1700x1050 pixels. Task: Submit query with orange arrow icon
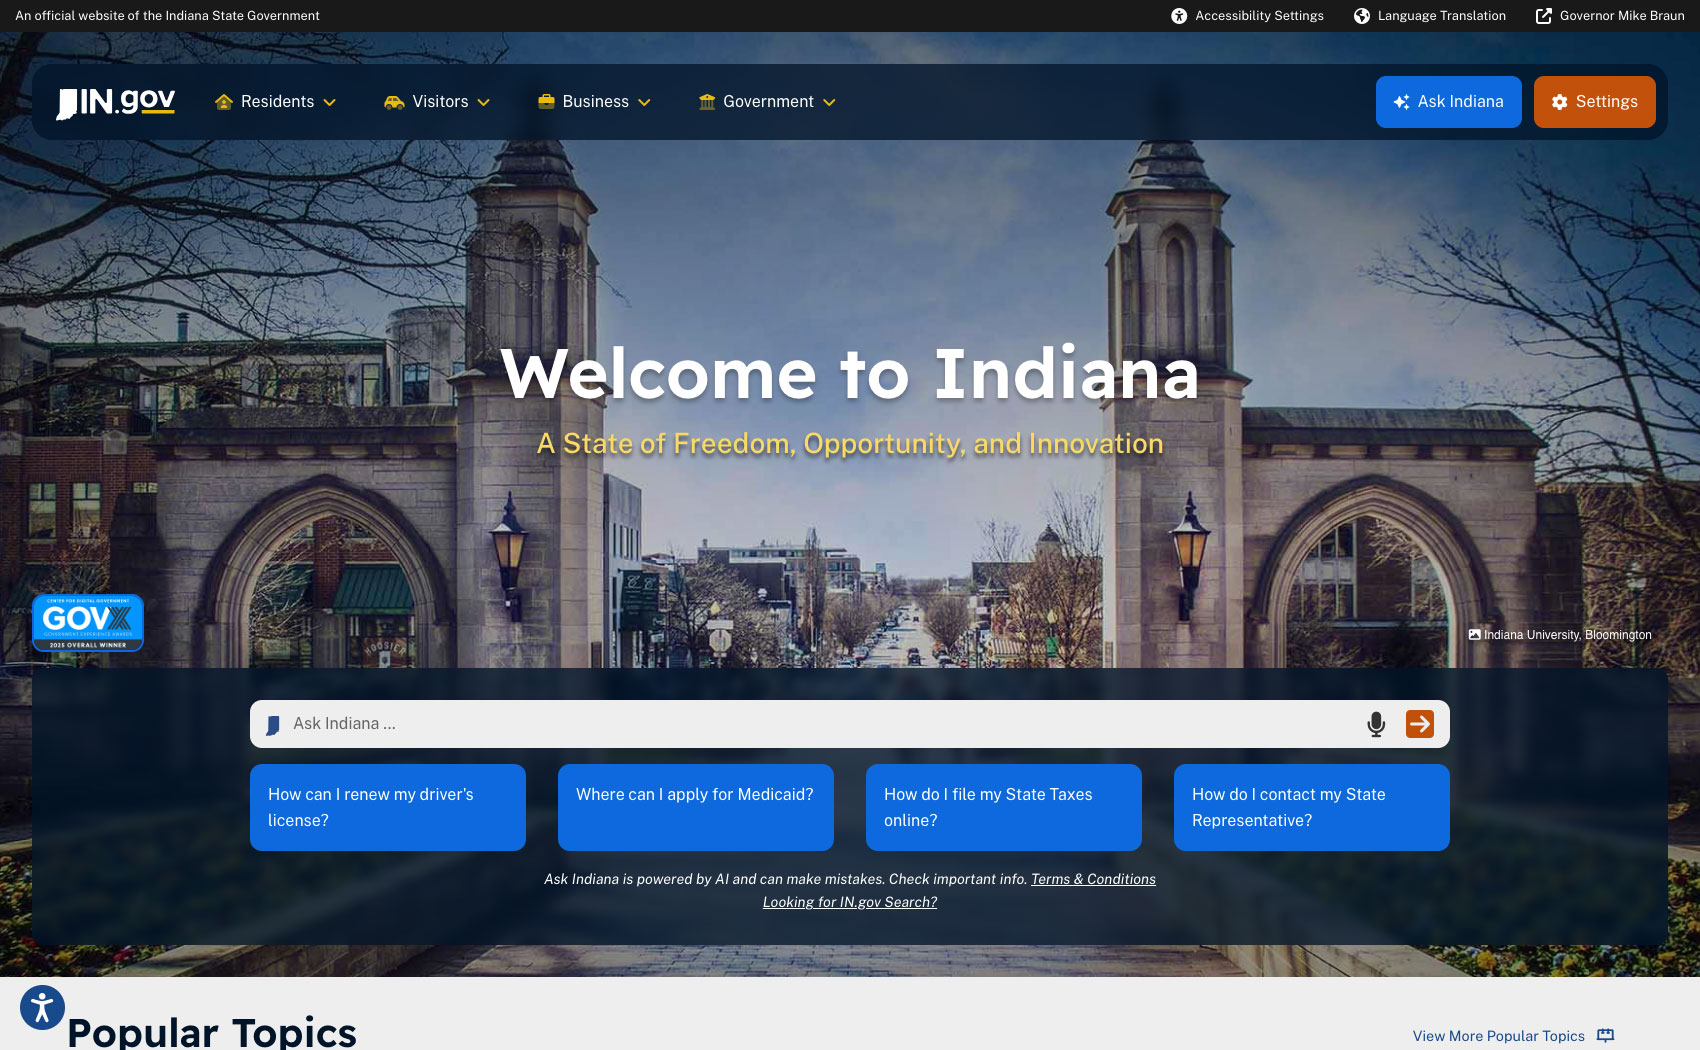(1419, 724)
